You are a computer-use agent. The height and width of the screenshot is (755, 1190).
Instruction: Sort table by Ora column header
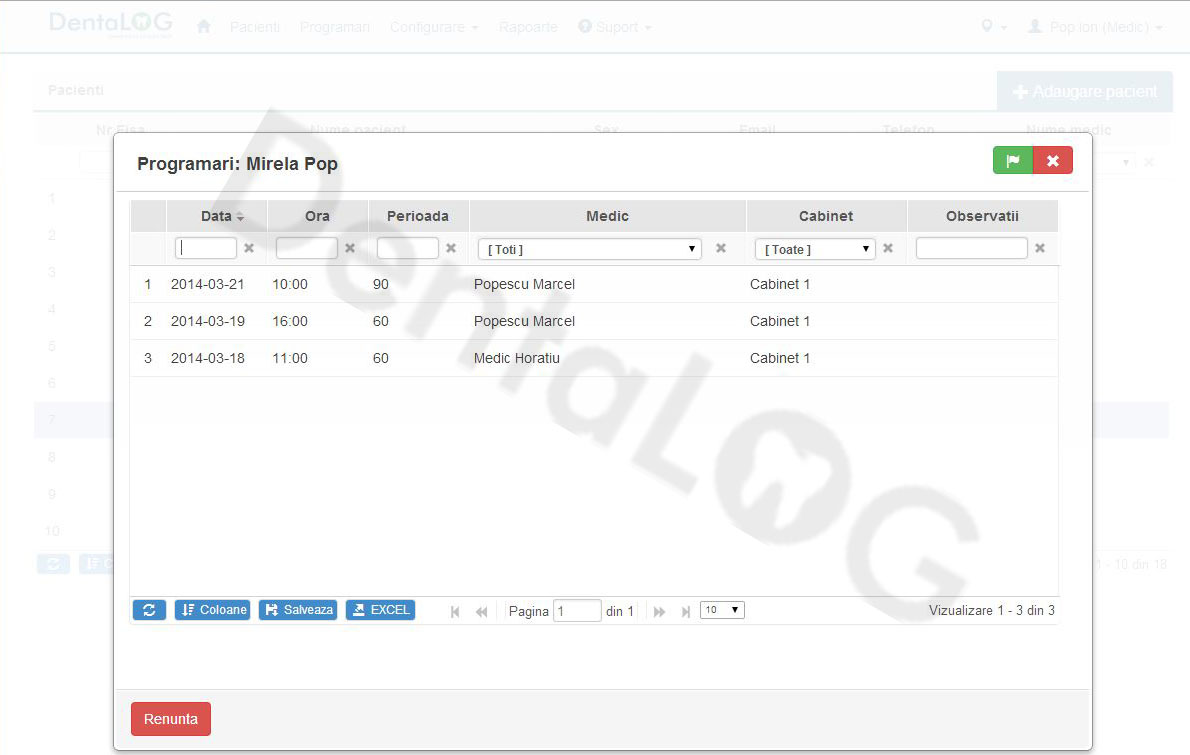(317, 216)
